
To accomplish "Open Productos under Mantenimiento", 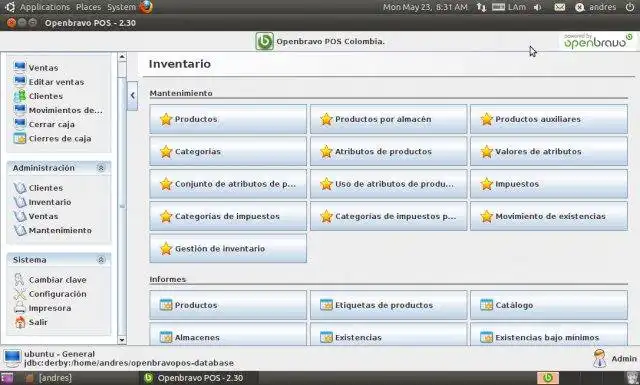I will pos(228,119).
